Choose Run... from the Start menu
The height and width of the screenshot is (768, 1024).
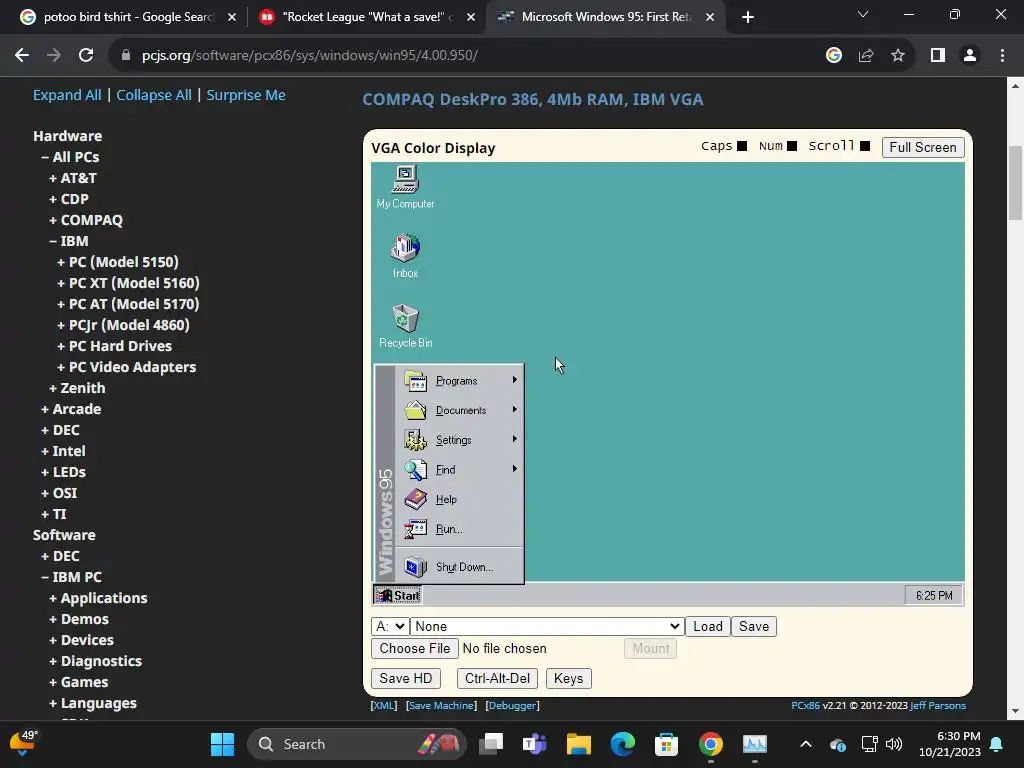[460, 529]
